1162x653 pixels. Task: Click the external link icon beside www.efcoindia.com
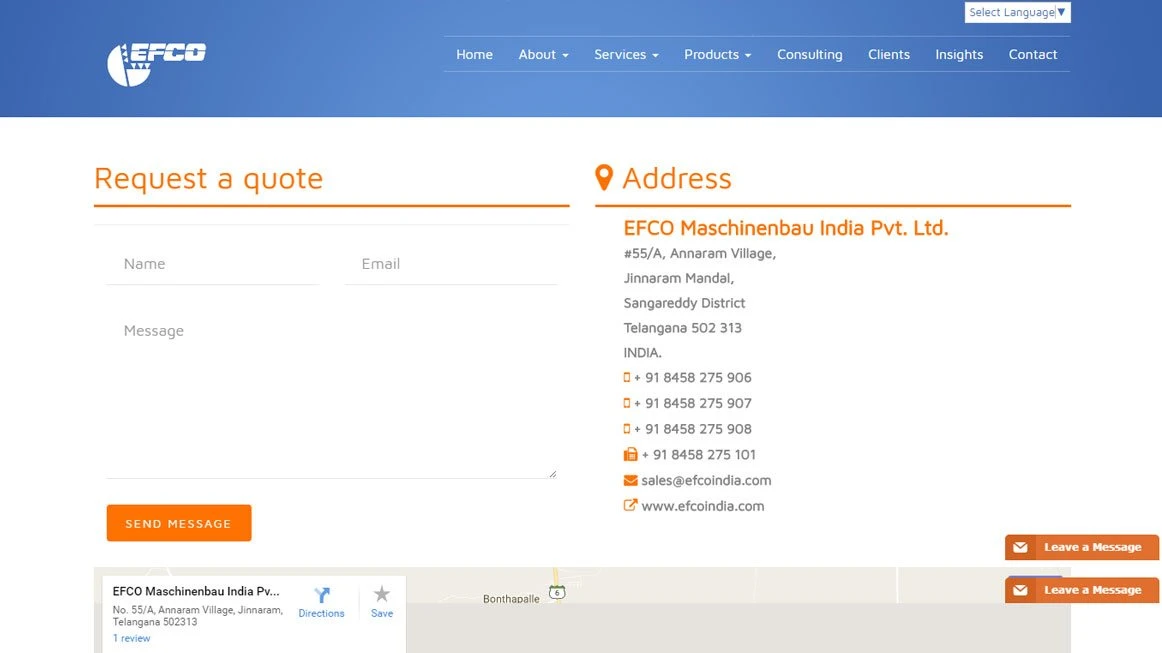pos(629,505)
